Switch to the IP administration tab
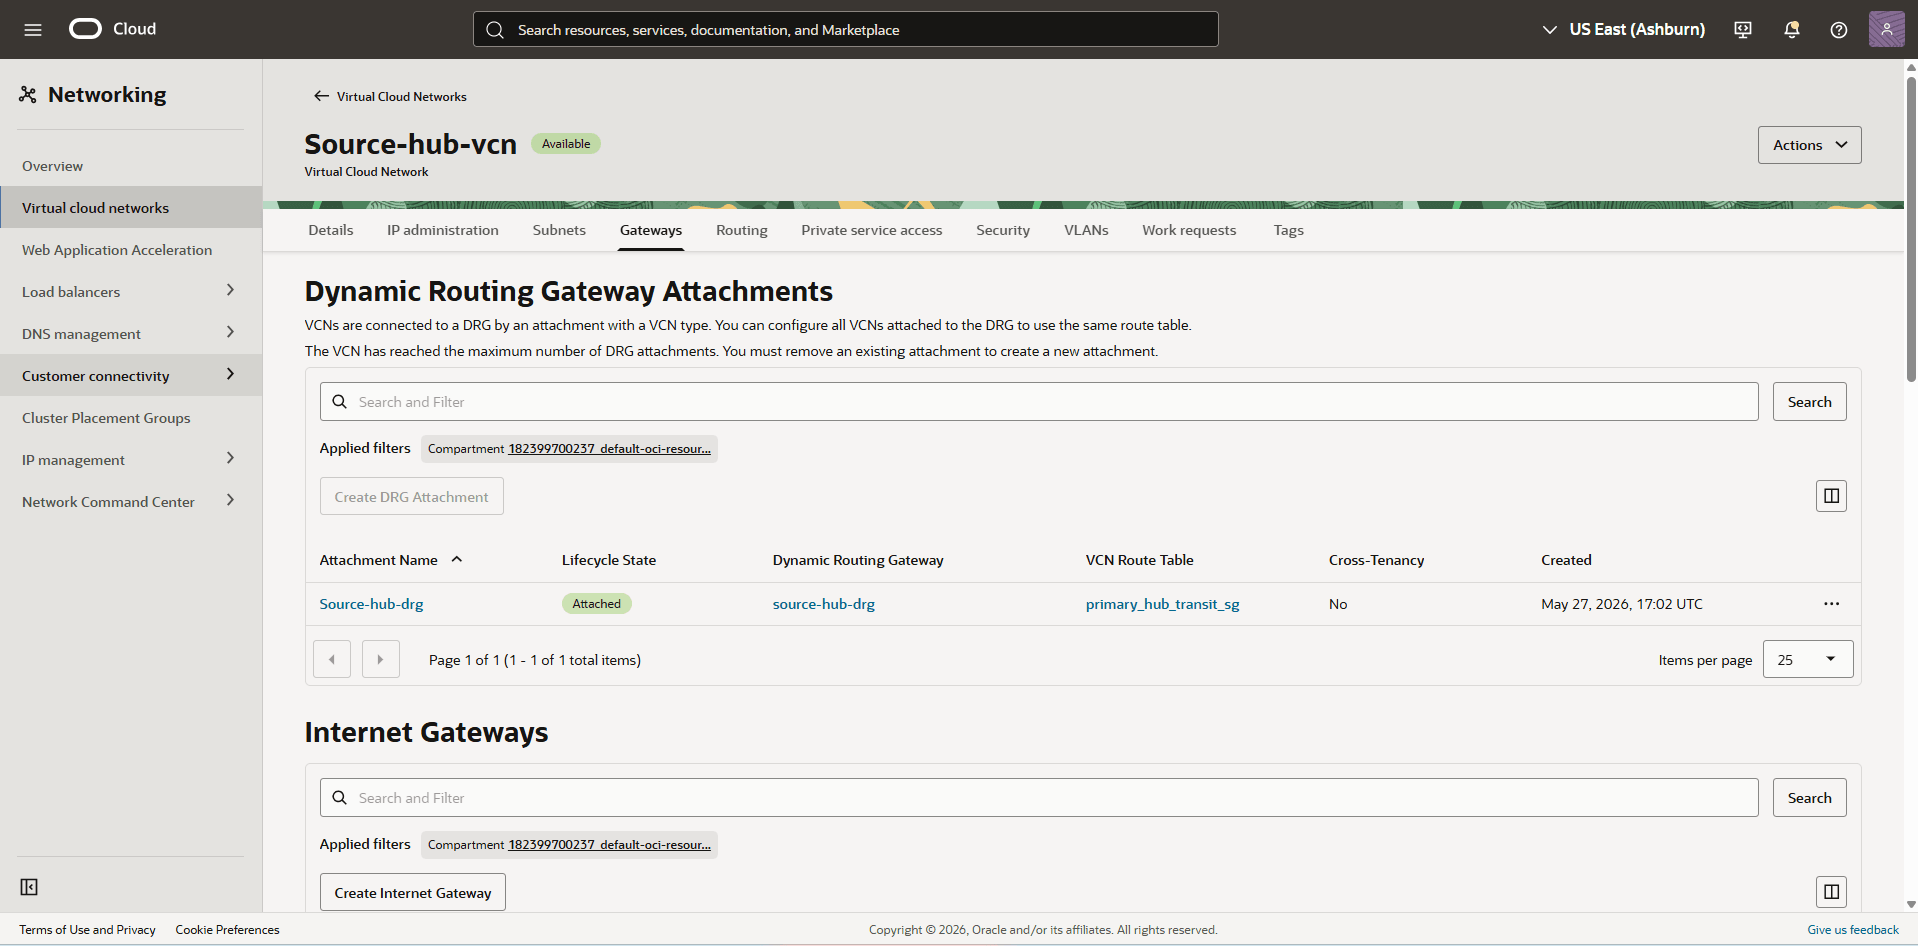Screen dimensions: 1918x946 point(443,230)
